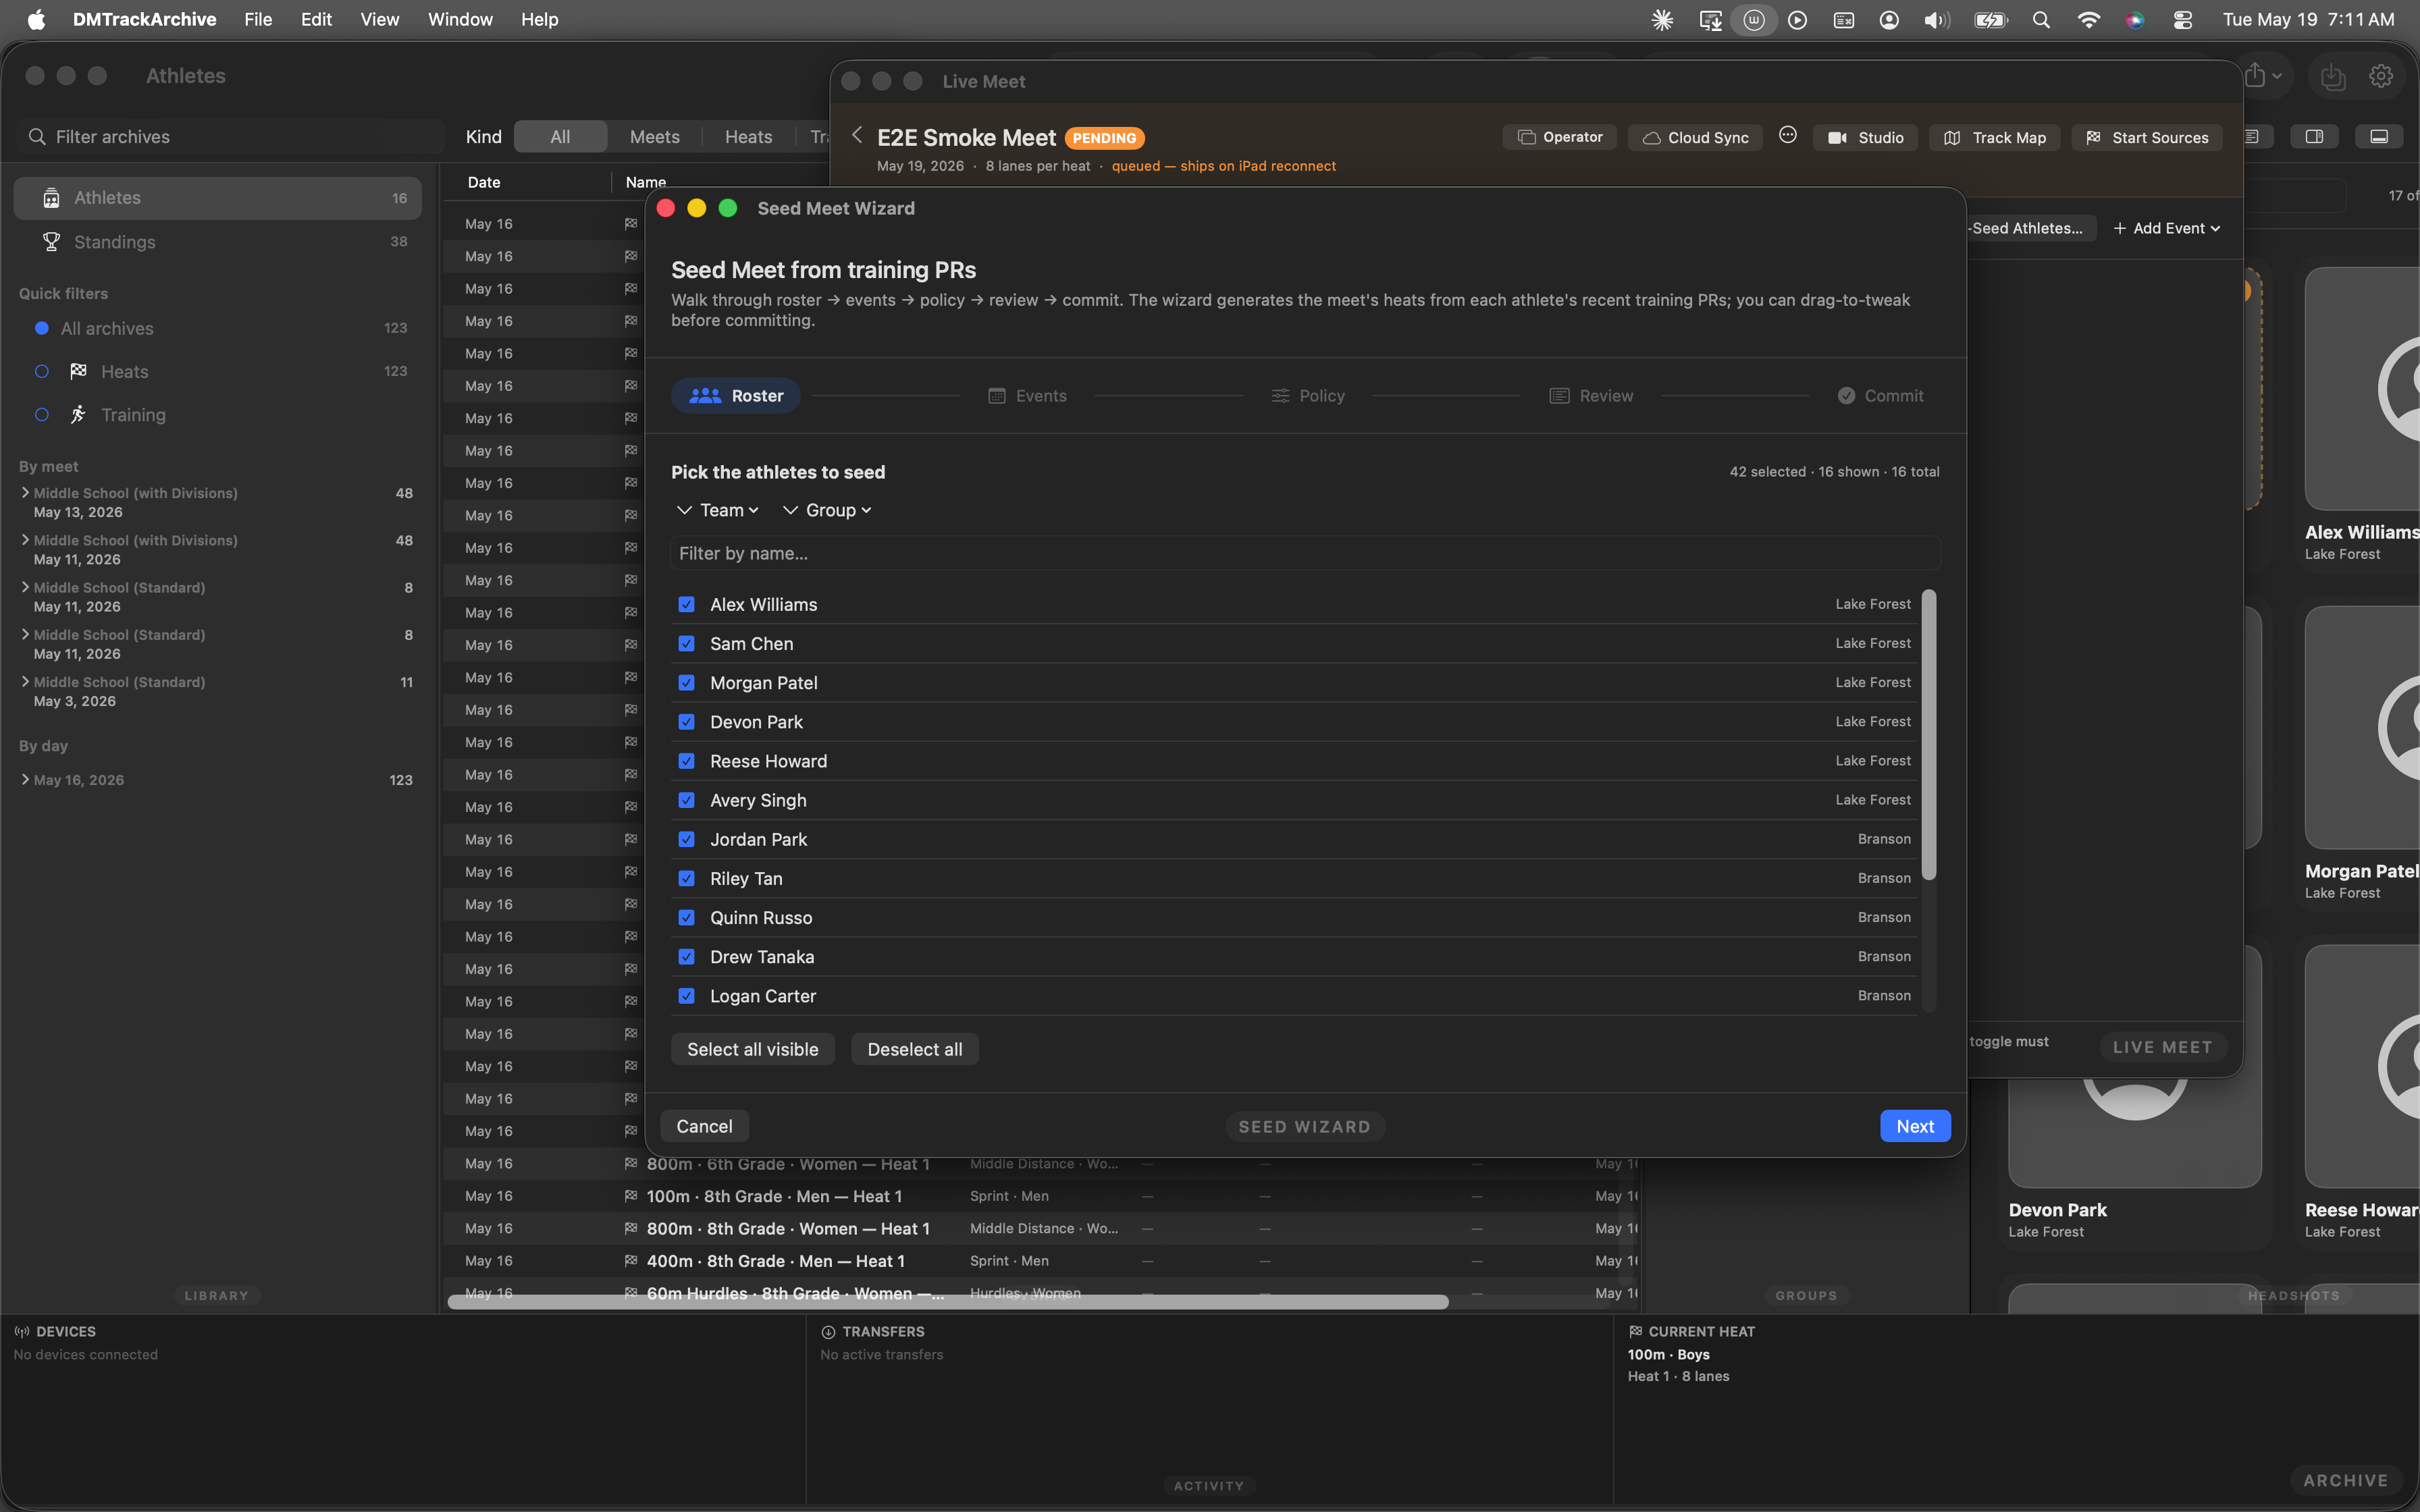This screenshot has width=2420, height=1512.
Task: Click Start Sources flag button
Action: click(2147, 137)
